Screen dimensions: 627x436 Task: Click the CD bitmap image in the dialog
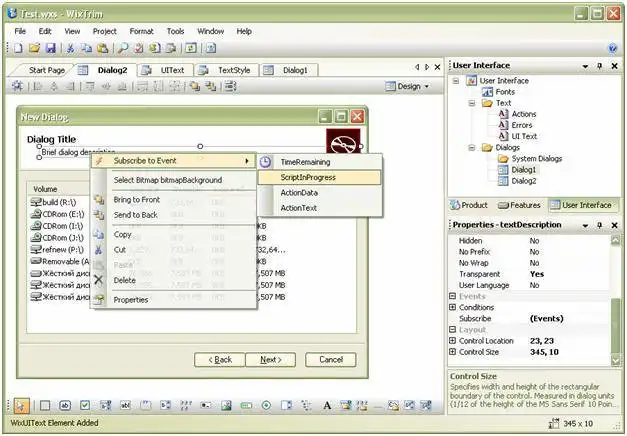click(343, 141)
